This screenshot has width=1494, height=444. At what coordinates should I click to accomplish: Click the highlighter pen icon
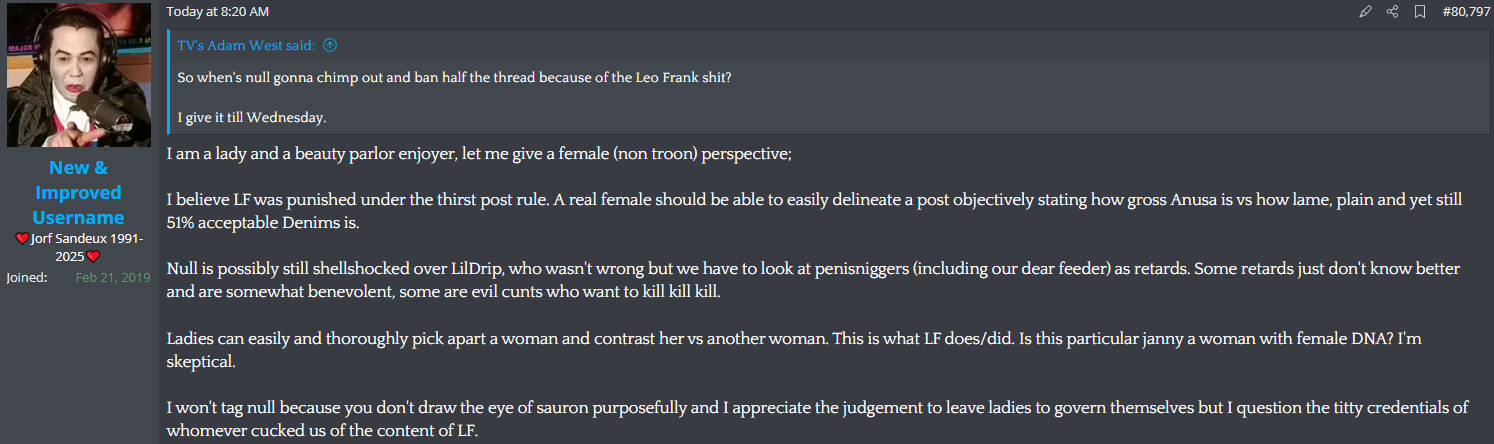1365,12
